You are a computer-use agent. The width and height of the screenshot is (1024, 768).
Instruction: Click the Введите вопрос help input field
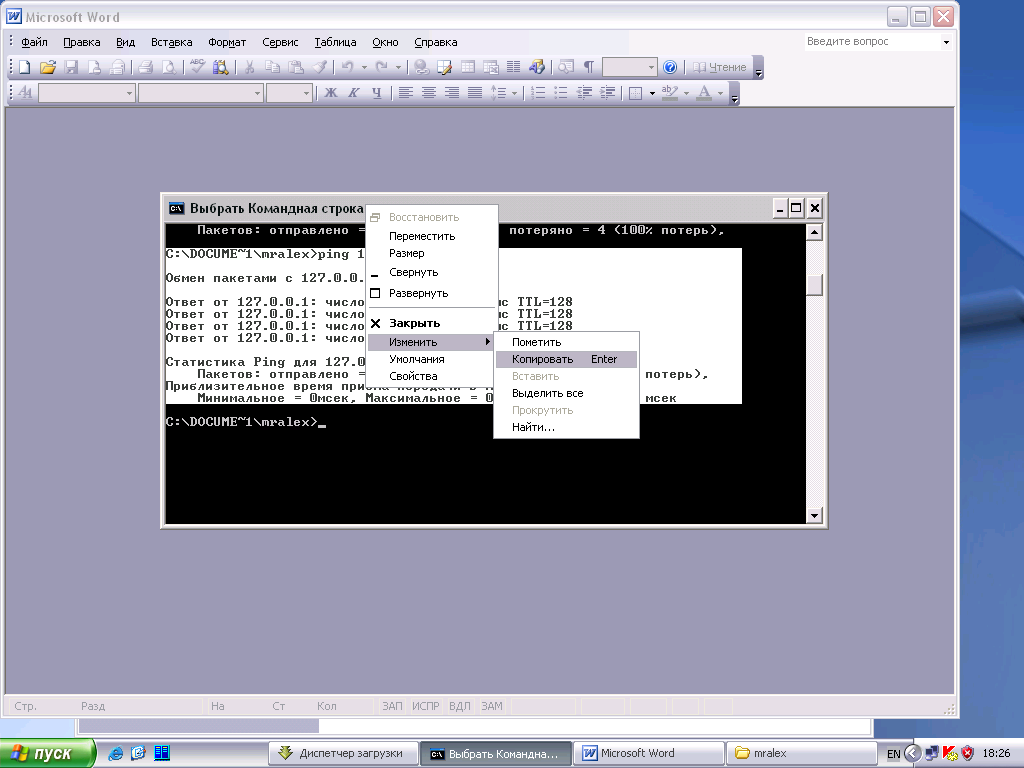(x=872, y=41)
